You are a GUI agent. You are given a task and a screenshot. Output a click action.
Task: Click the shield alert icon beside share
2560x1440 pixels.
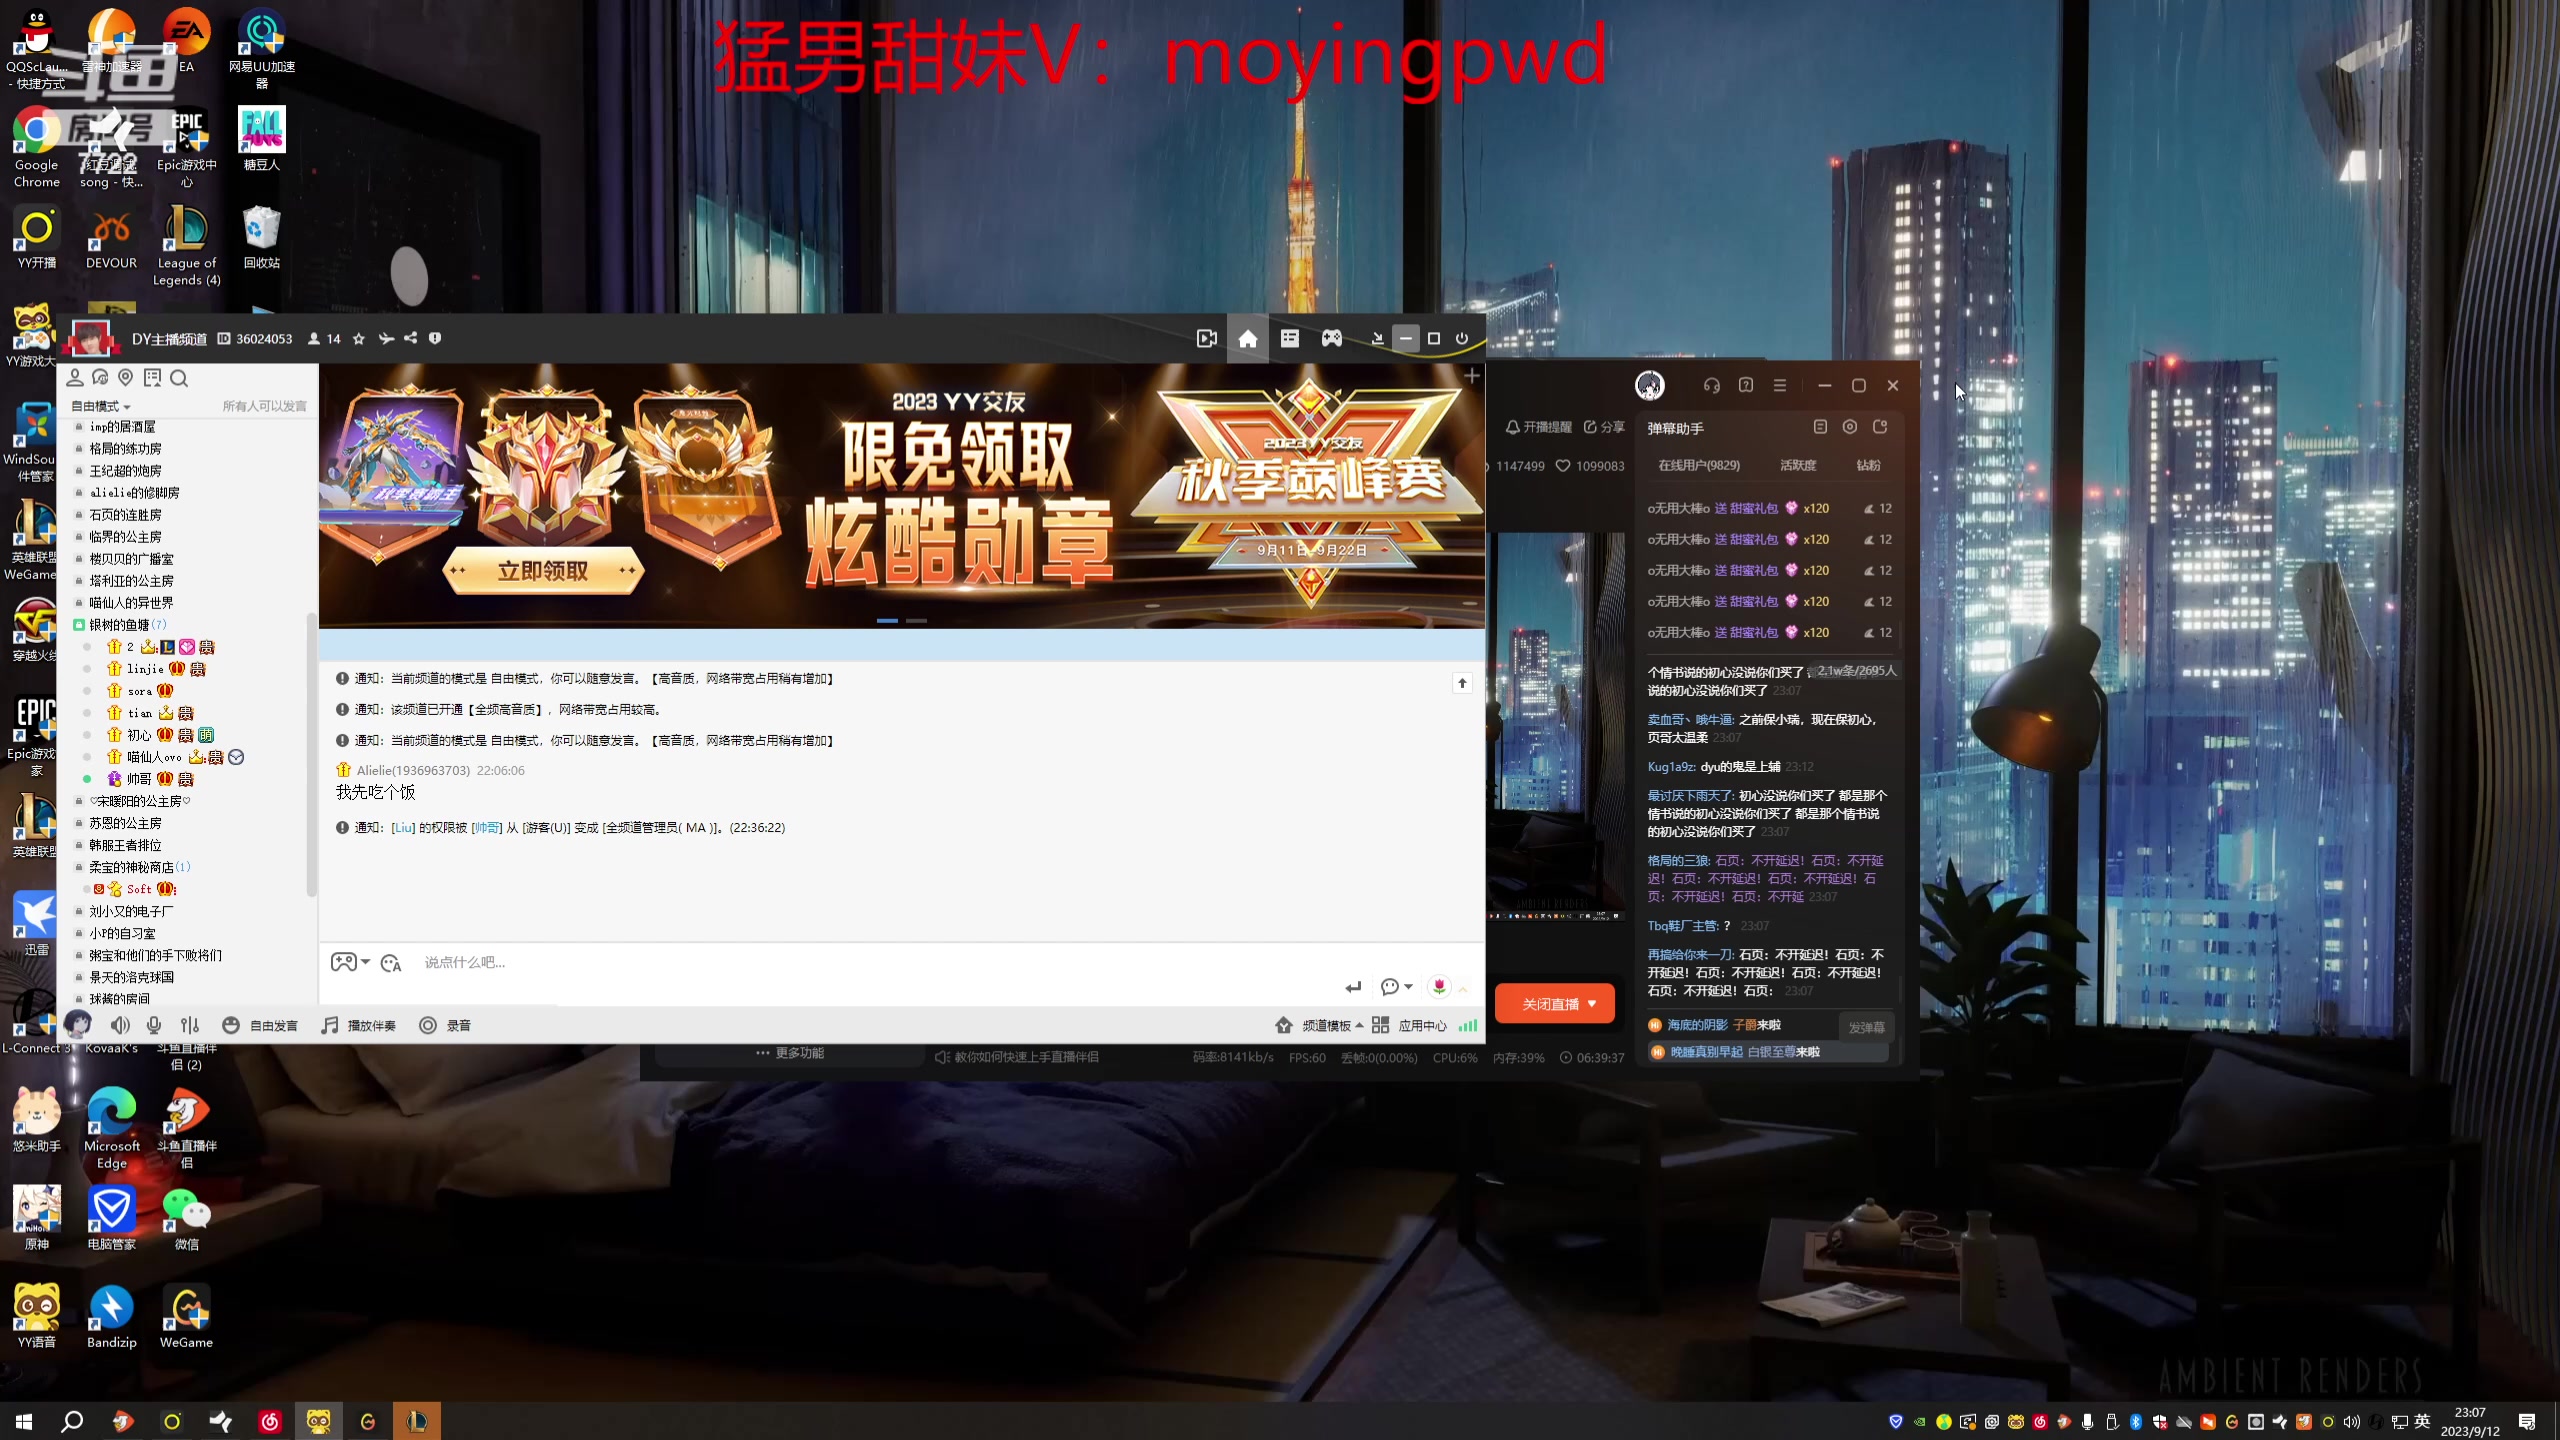tap(435, 339)
